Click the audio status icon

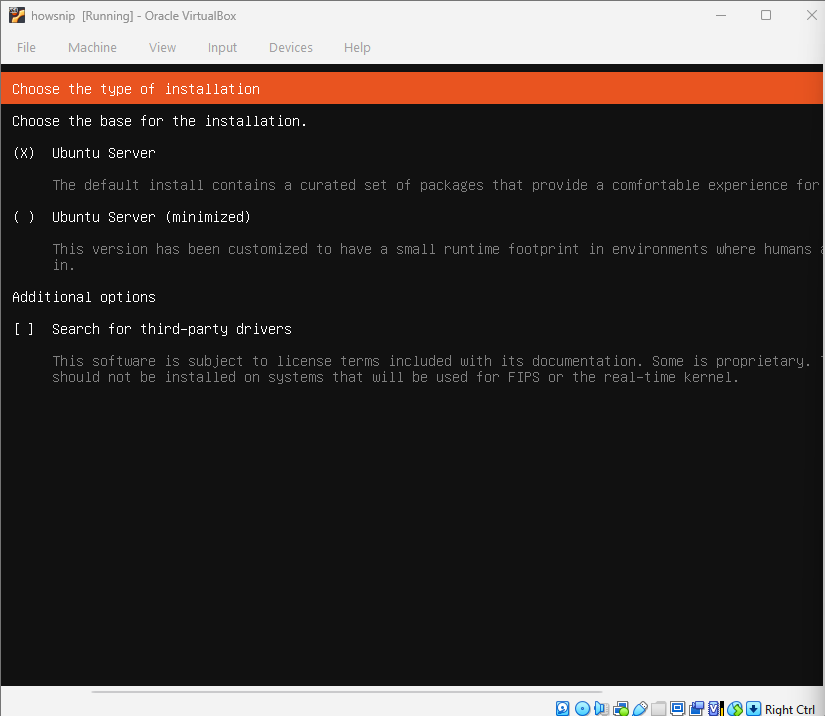[x=601, y=709]
